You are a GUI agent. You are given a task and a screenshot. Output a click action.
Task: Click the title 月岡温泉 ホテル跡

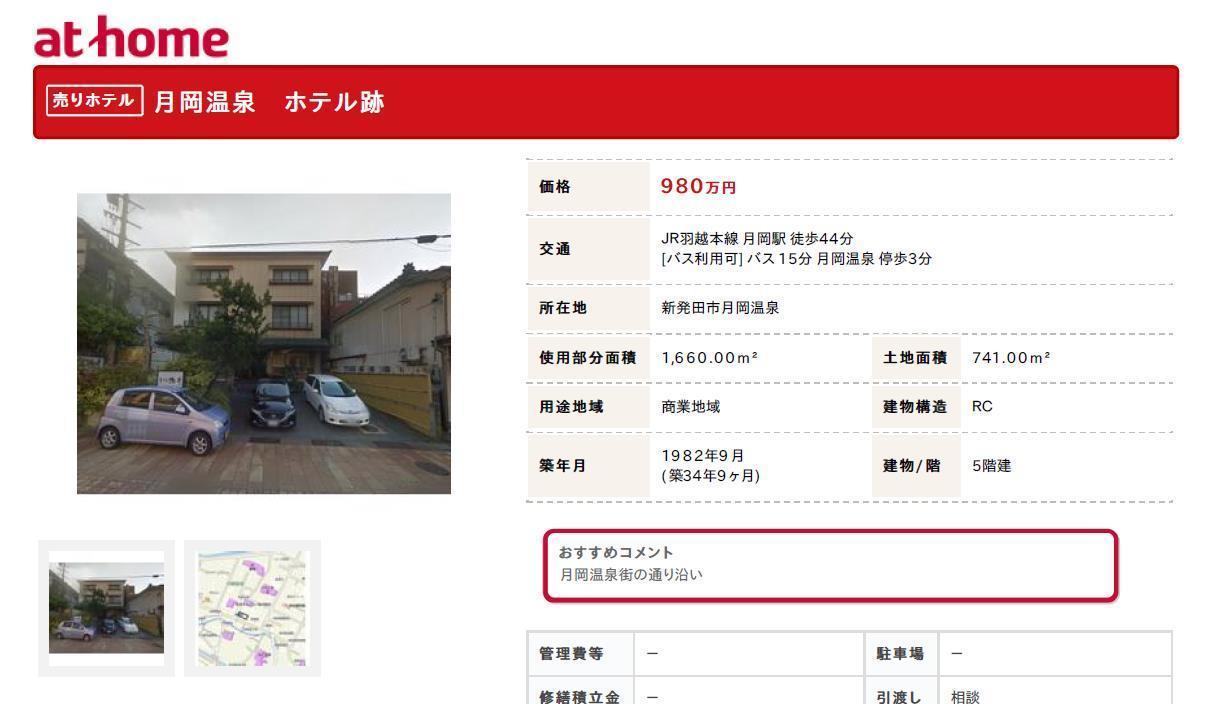tap(269, 102)
